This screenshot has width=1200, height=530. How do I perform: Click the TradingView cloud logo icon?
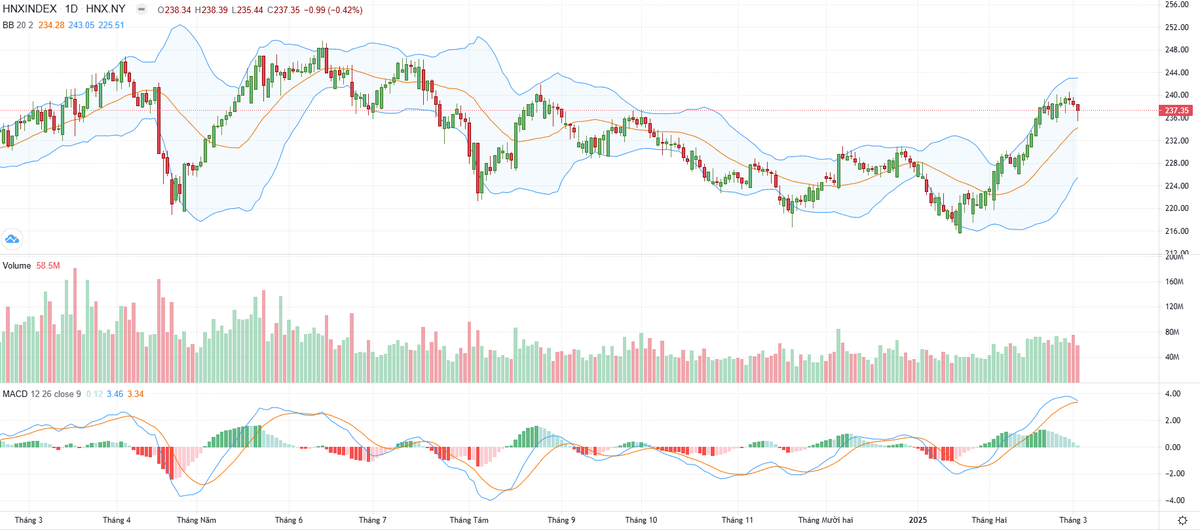(x=12, y=238)
